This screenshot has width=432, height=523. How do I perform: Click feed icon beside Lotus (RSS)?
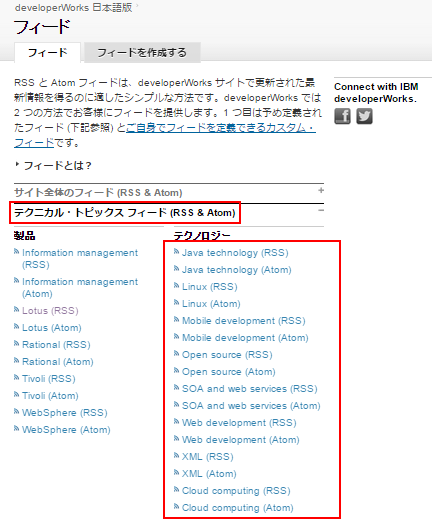point(16,310)
